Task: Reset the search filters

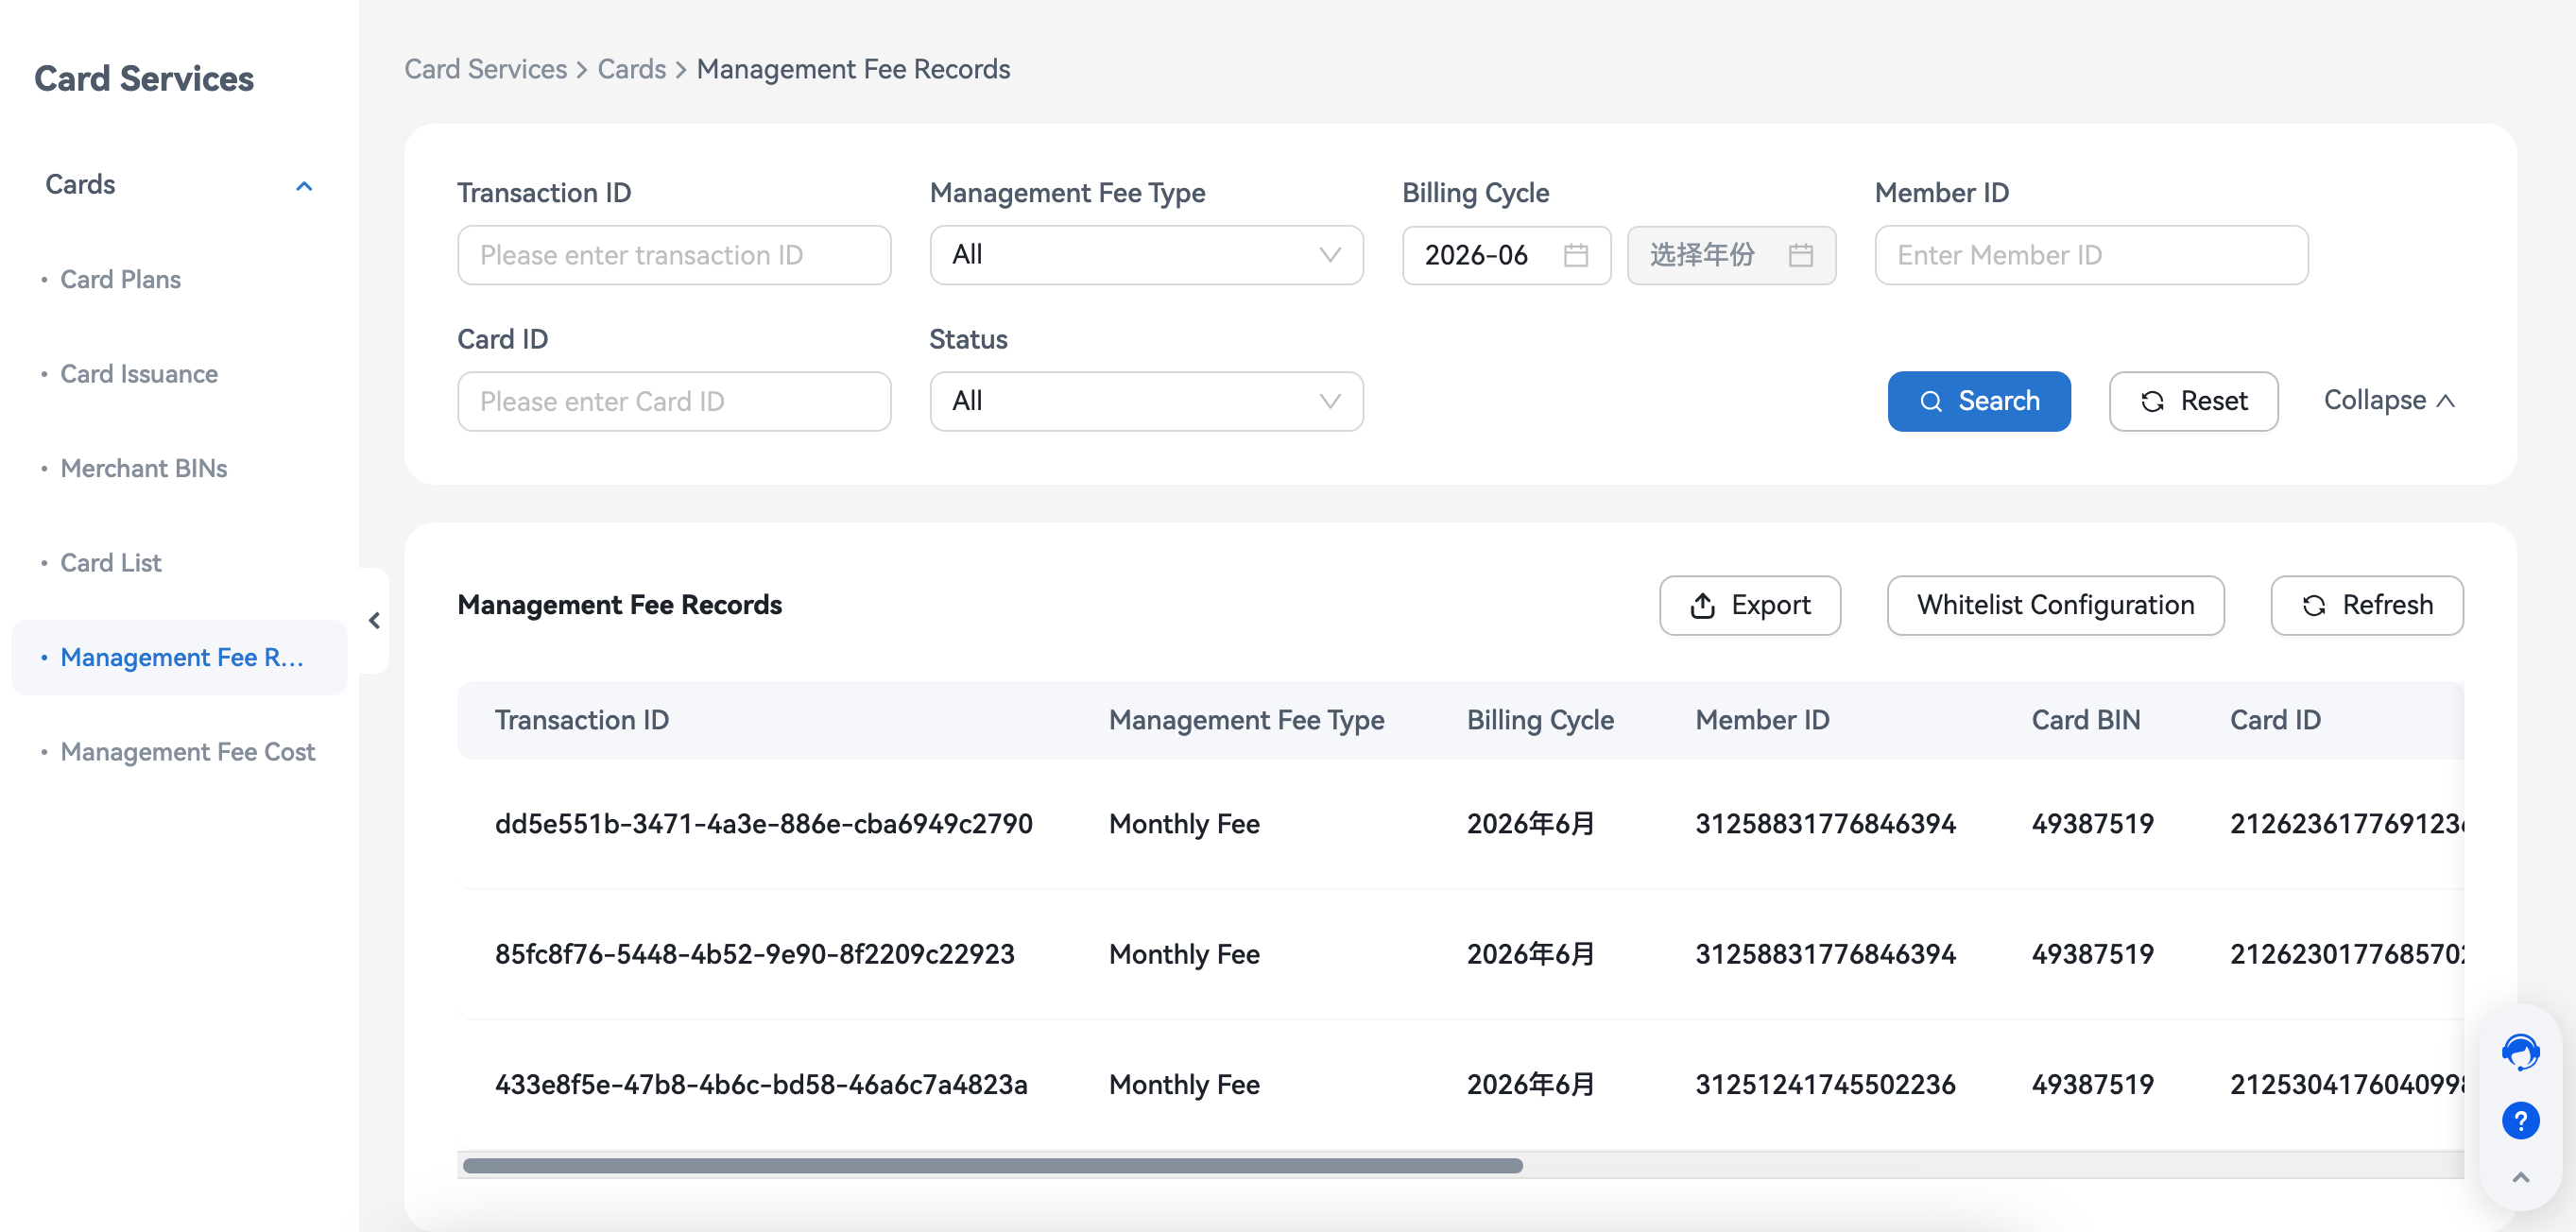Action: click(2193, 401)
